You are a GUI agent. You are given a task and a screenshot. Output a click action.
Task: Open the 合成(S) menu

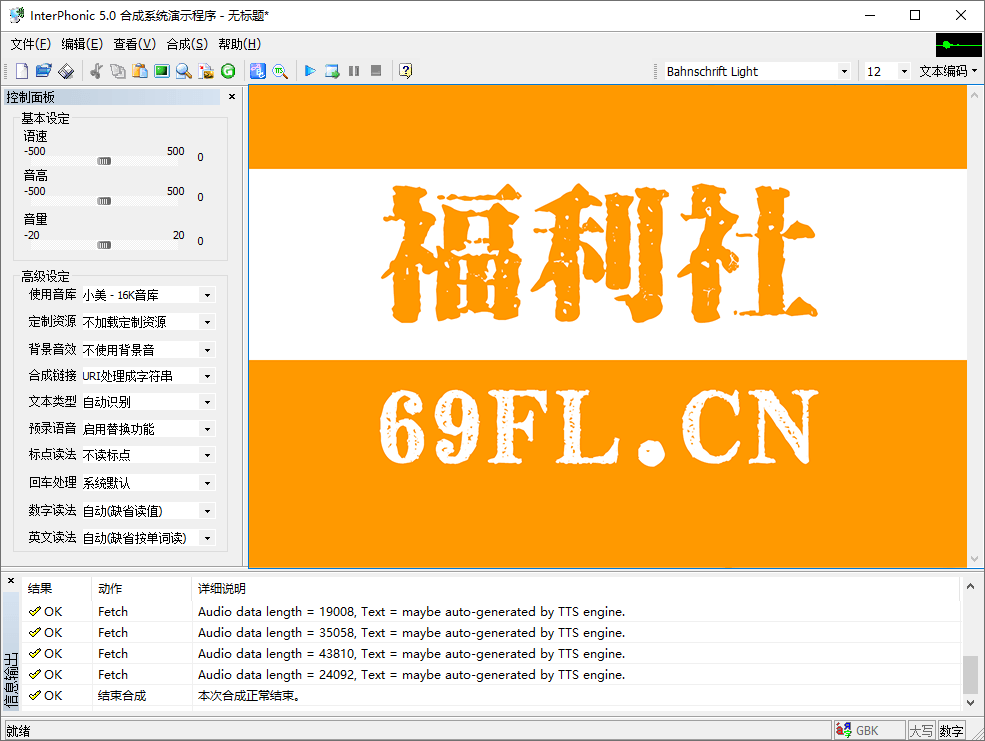[187, 44]
